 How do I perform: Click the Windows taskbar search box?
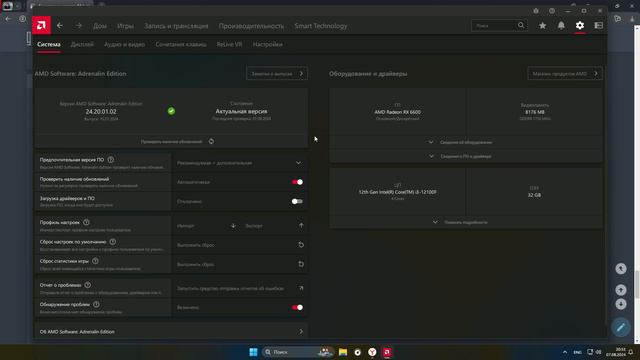297,352
